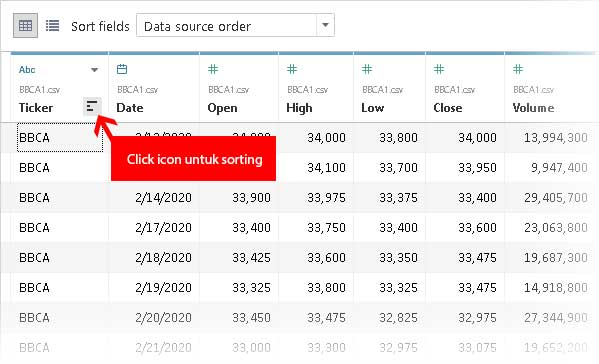599x364 pixels.
Task: Switch to grid preview view icon
Action: tap(25, 26)
